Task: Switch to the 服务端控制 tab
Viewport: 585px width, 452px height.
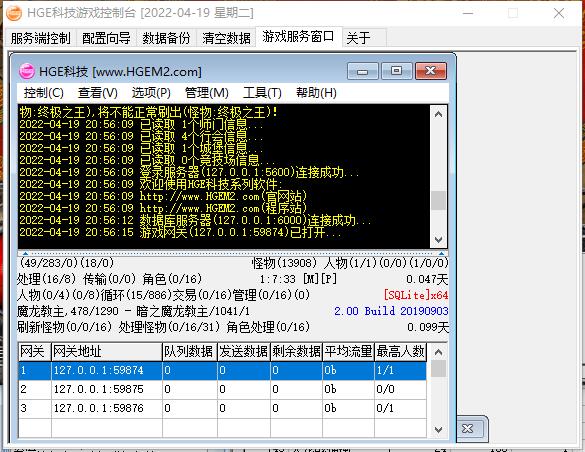Action: click(40, 38)
